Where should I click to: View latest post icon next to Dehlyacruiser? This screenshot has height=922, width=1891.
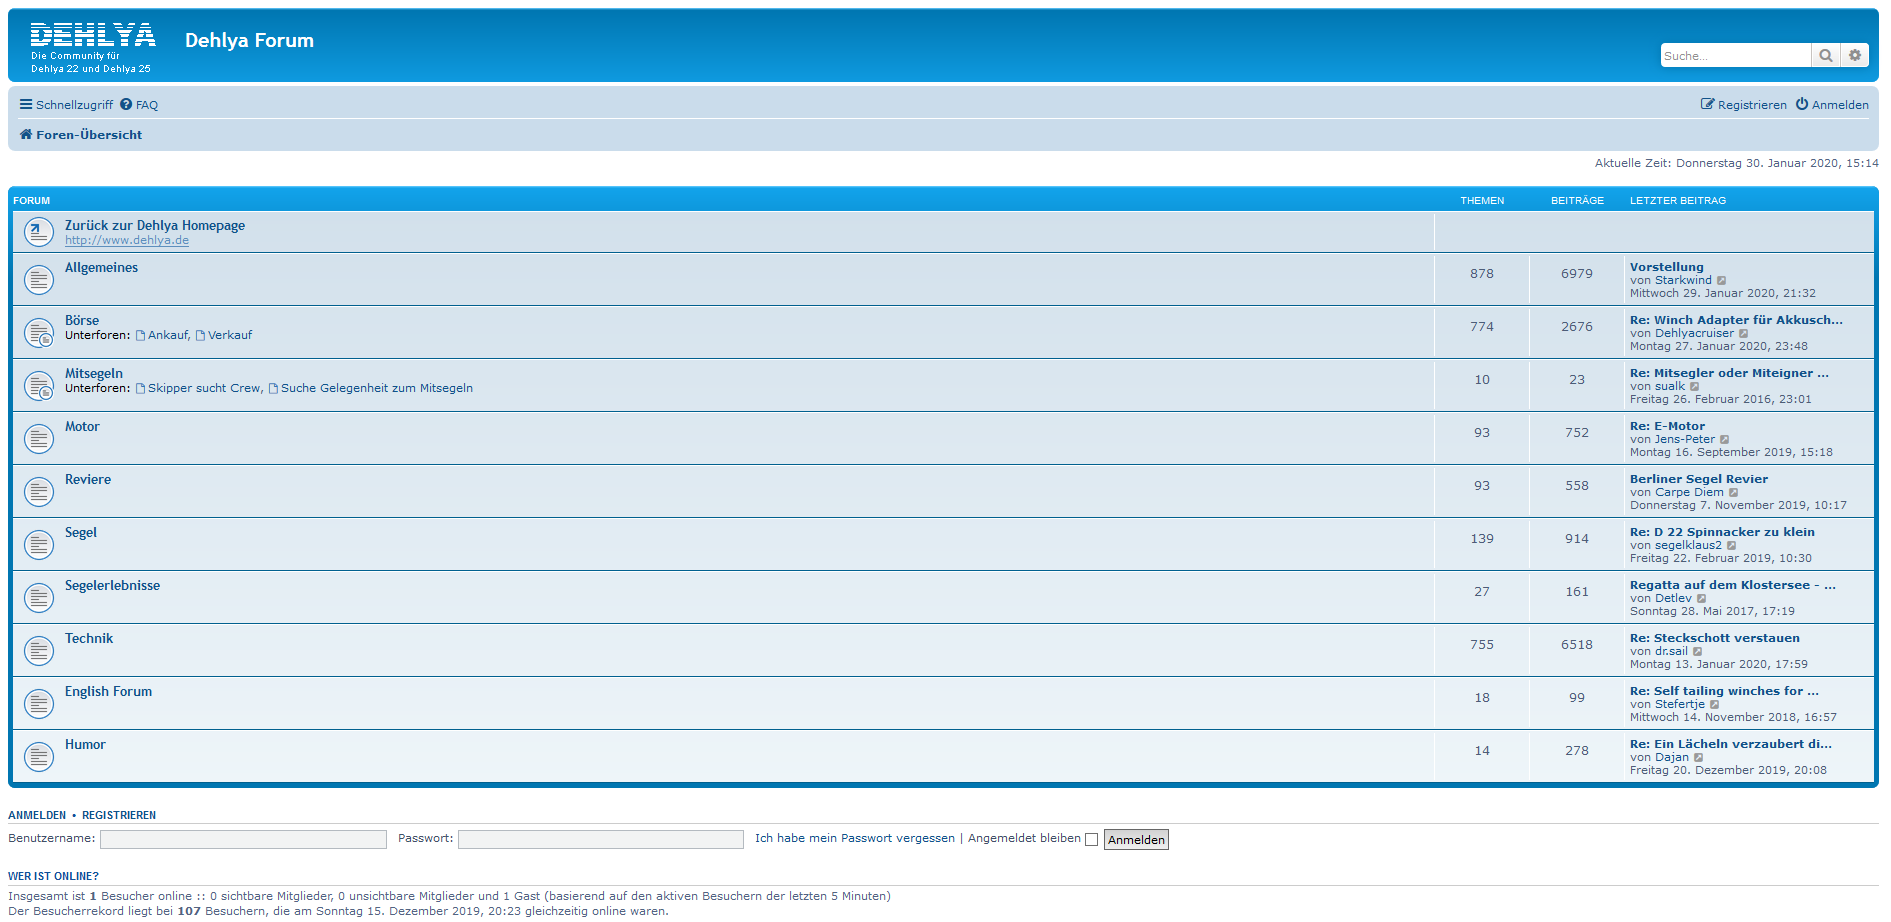pos(1743,334)
